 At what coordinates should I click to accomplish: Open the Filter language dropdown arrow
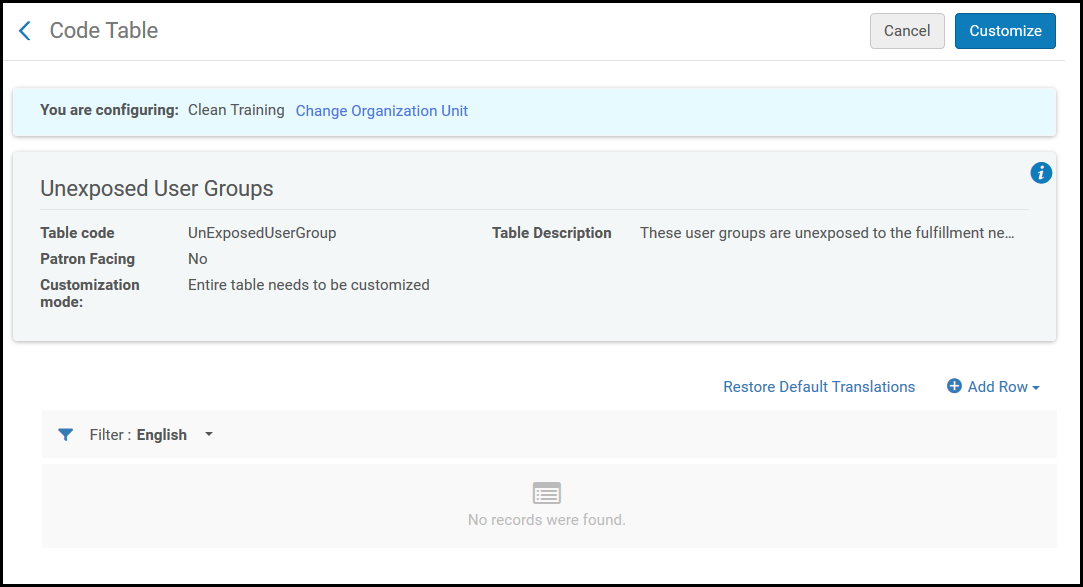pos(209,435)
